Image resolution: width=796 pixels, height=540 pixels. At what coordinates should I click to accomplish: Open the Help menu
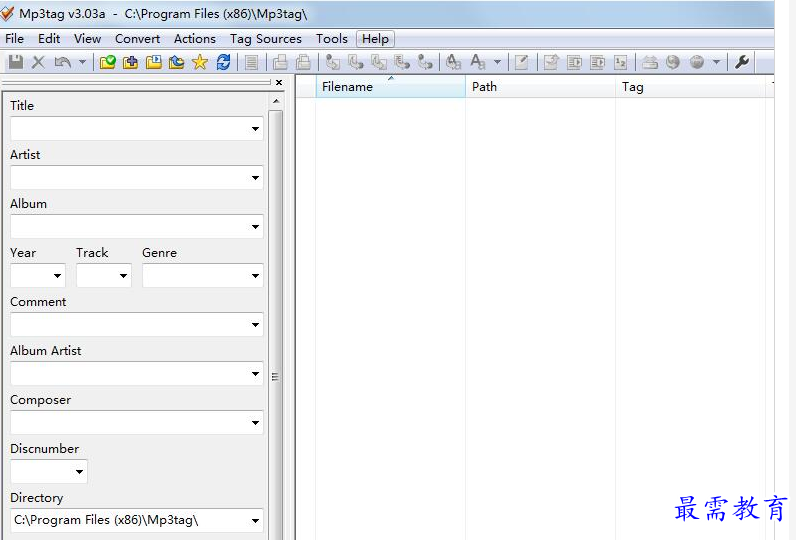(x=375, y=39)
